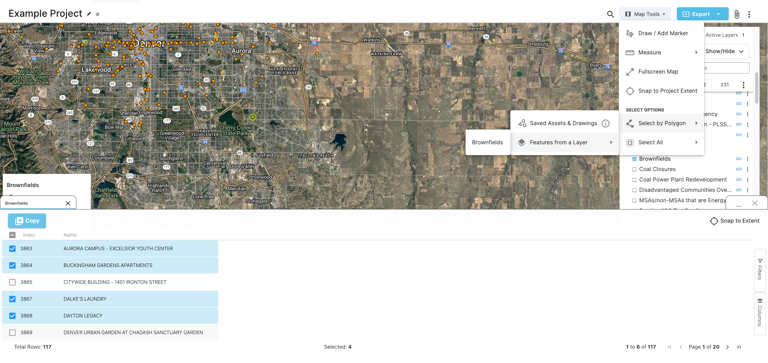The width and height of the screenshot is (768, 363).
Task: Open Features from a Layer submenu
Action: point(565,143)
